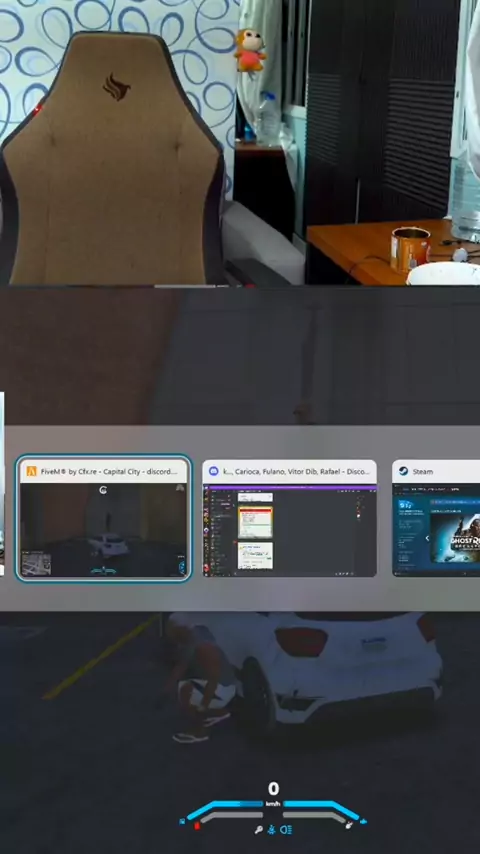Viewport: 480px width, 854px height.
Task: Click the Steam logo icon in switcher
Action: 404,472
